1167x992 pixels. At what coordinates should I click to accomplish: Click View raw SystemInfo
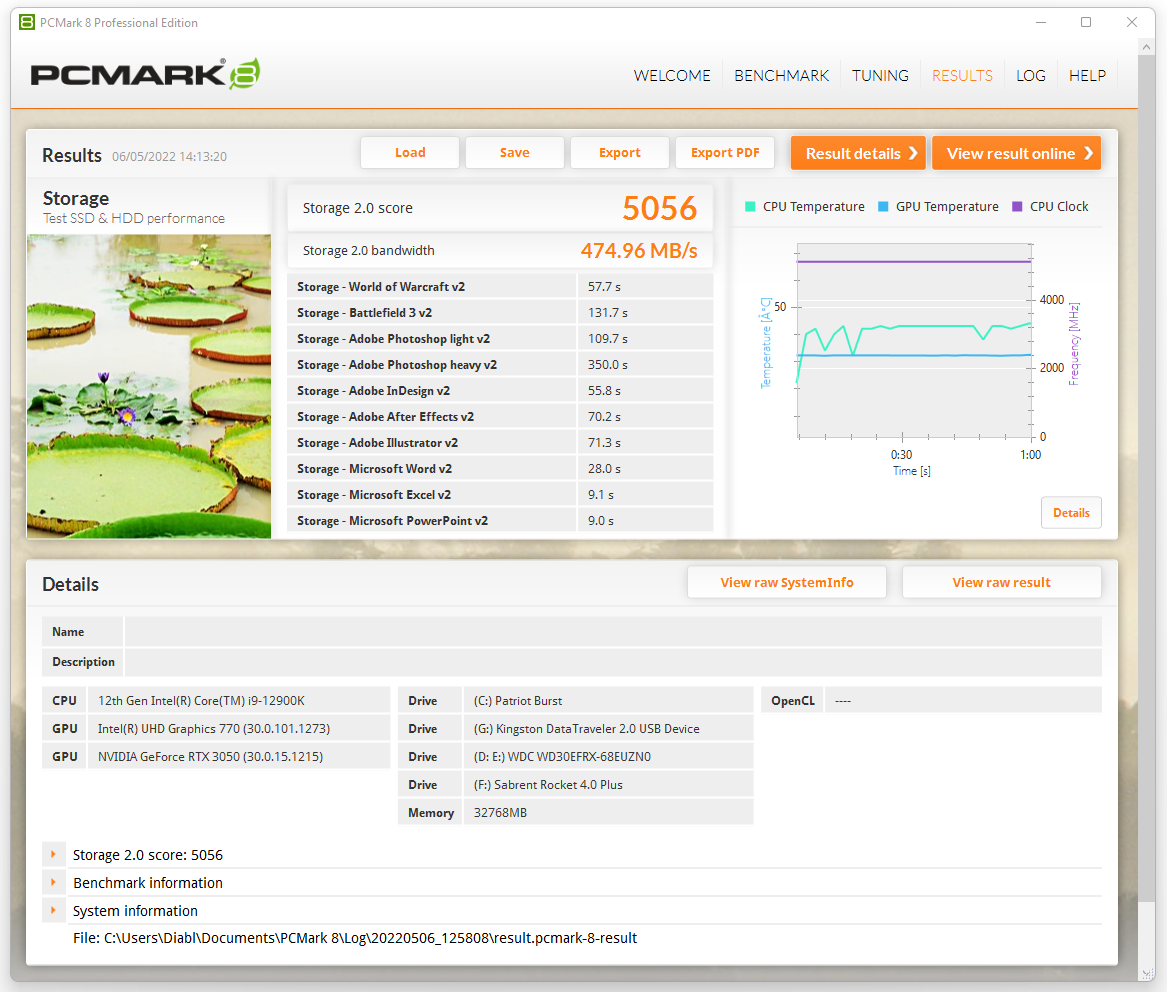click(x=787, y=582)
